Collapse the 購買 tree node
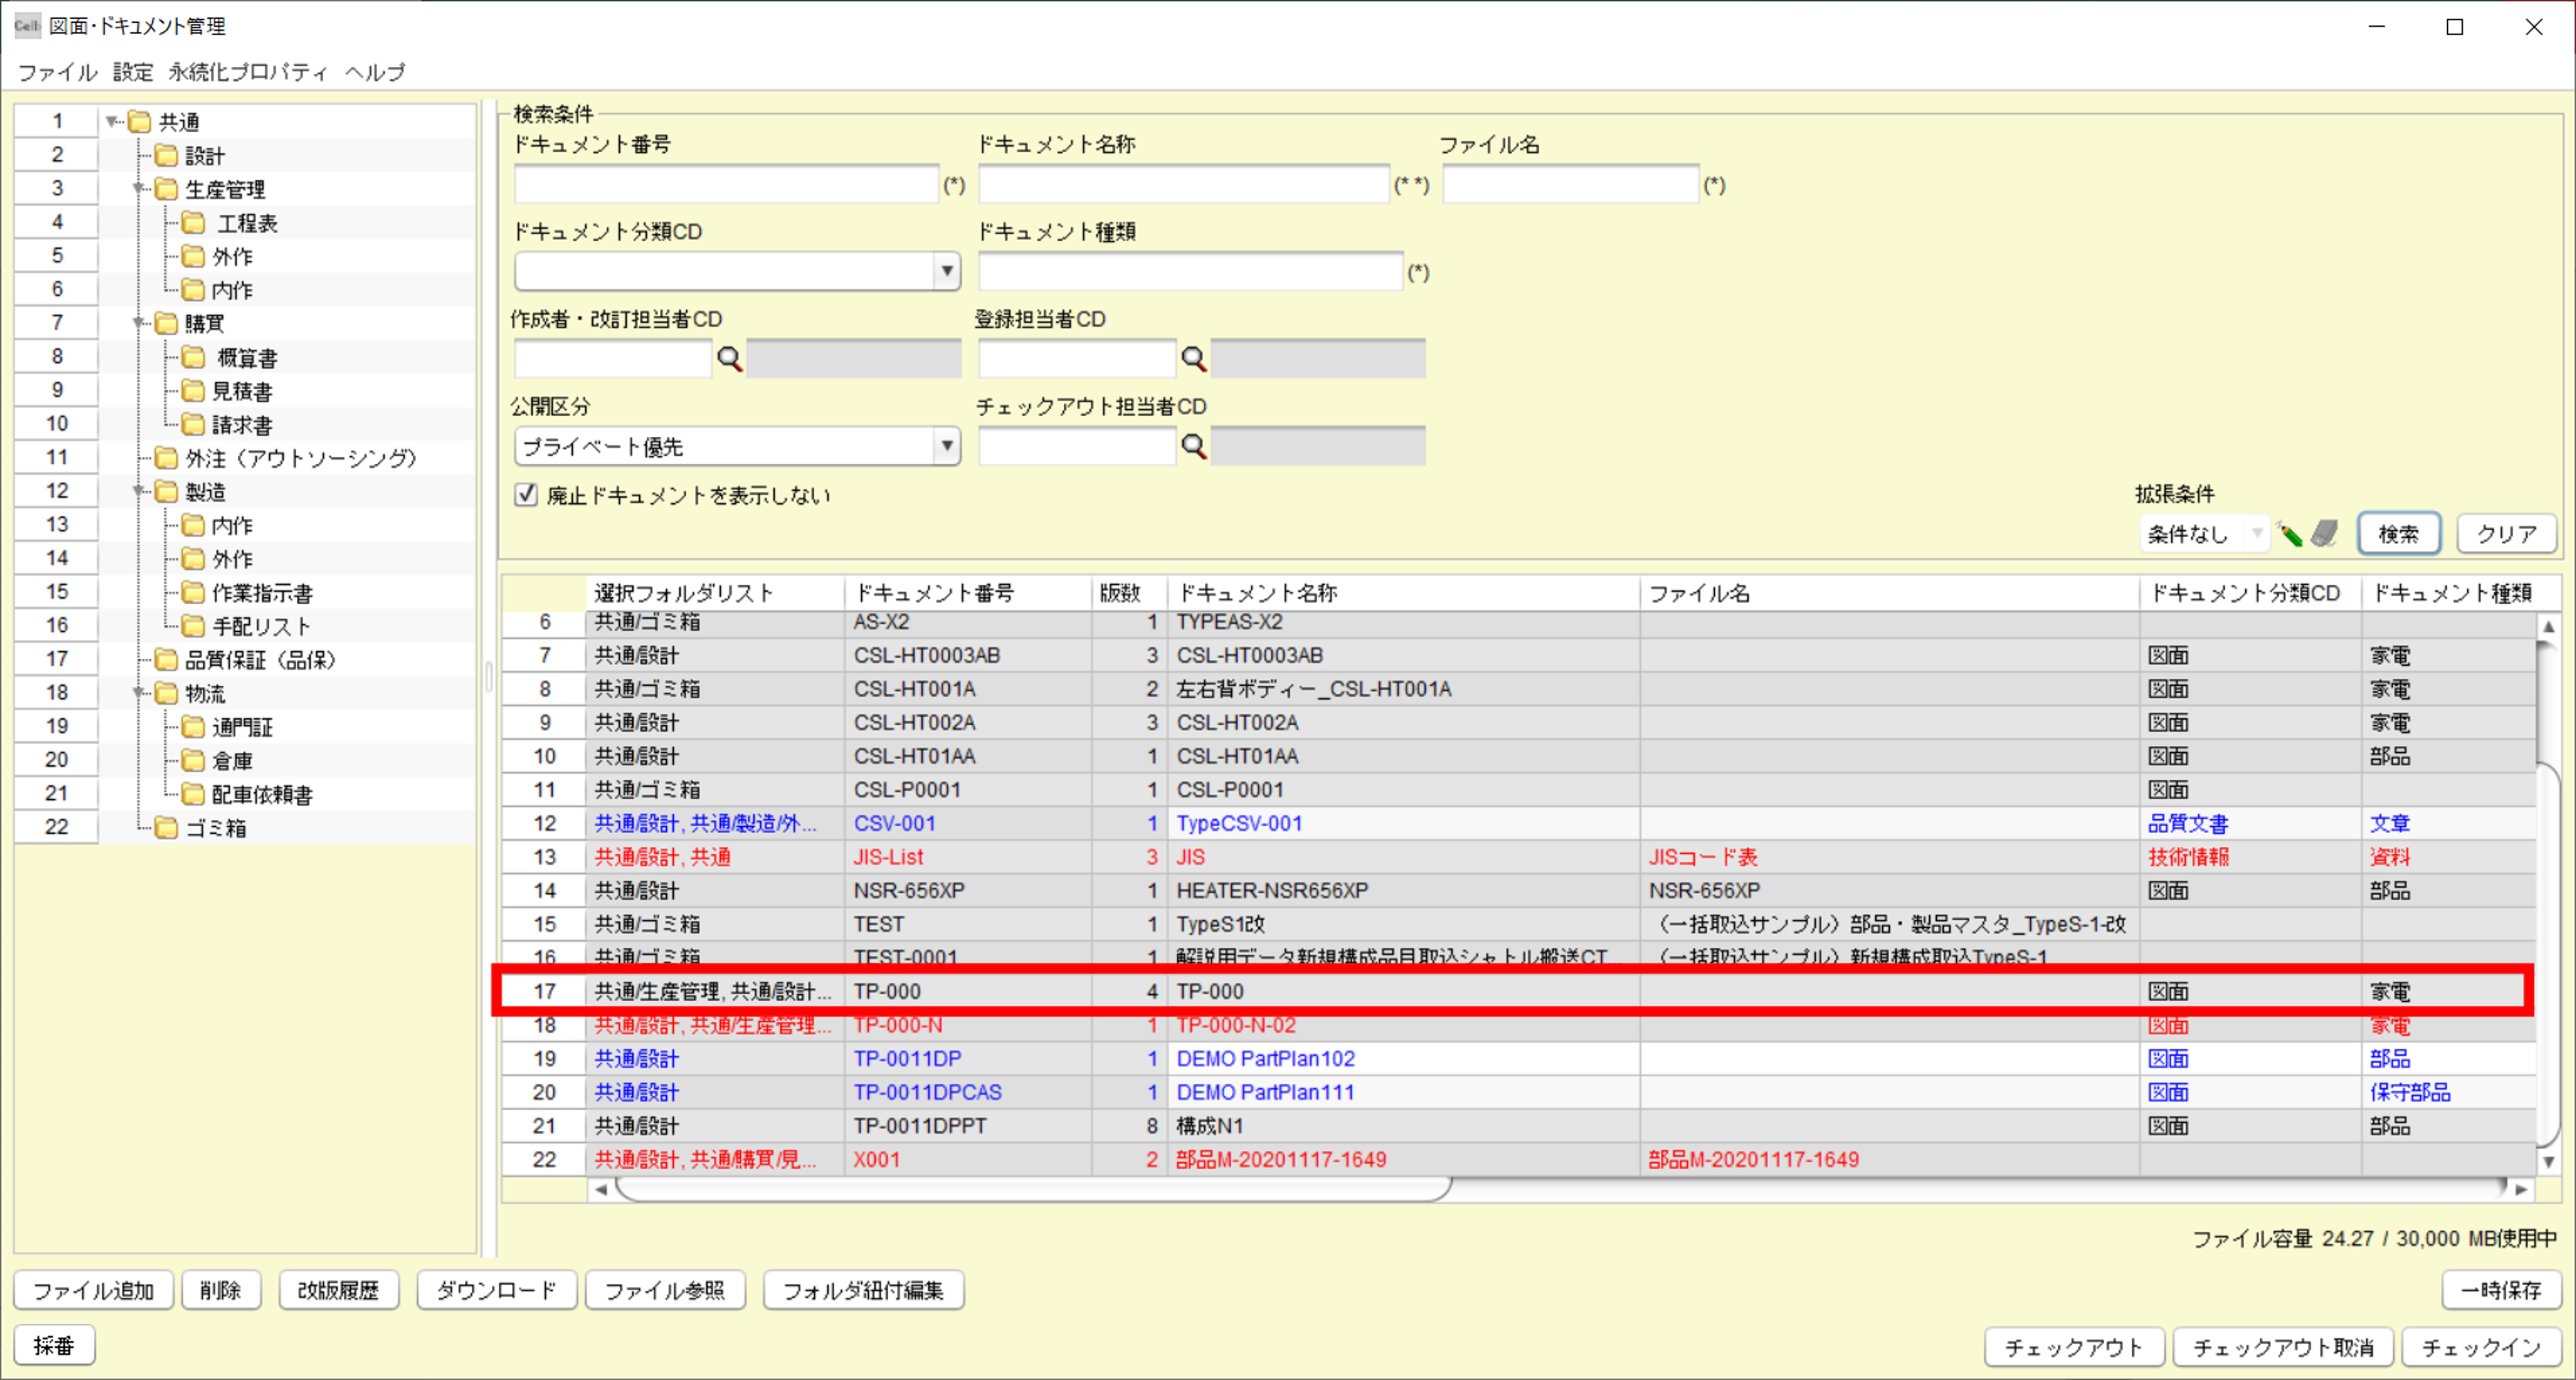The height and width of the screenshot is (1380, 2576). pos(138,324)
